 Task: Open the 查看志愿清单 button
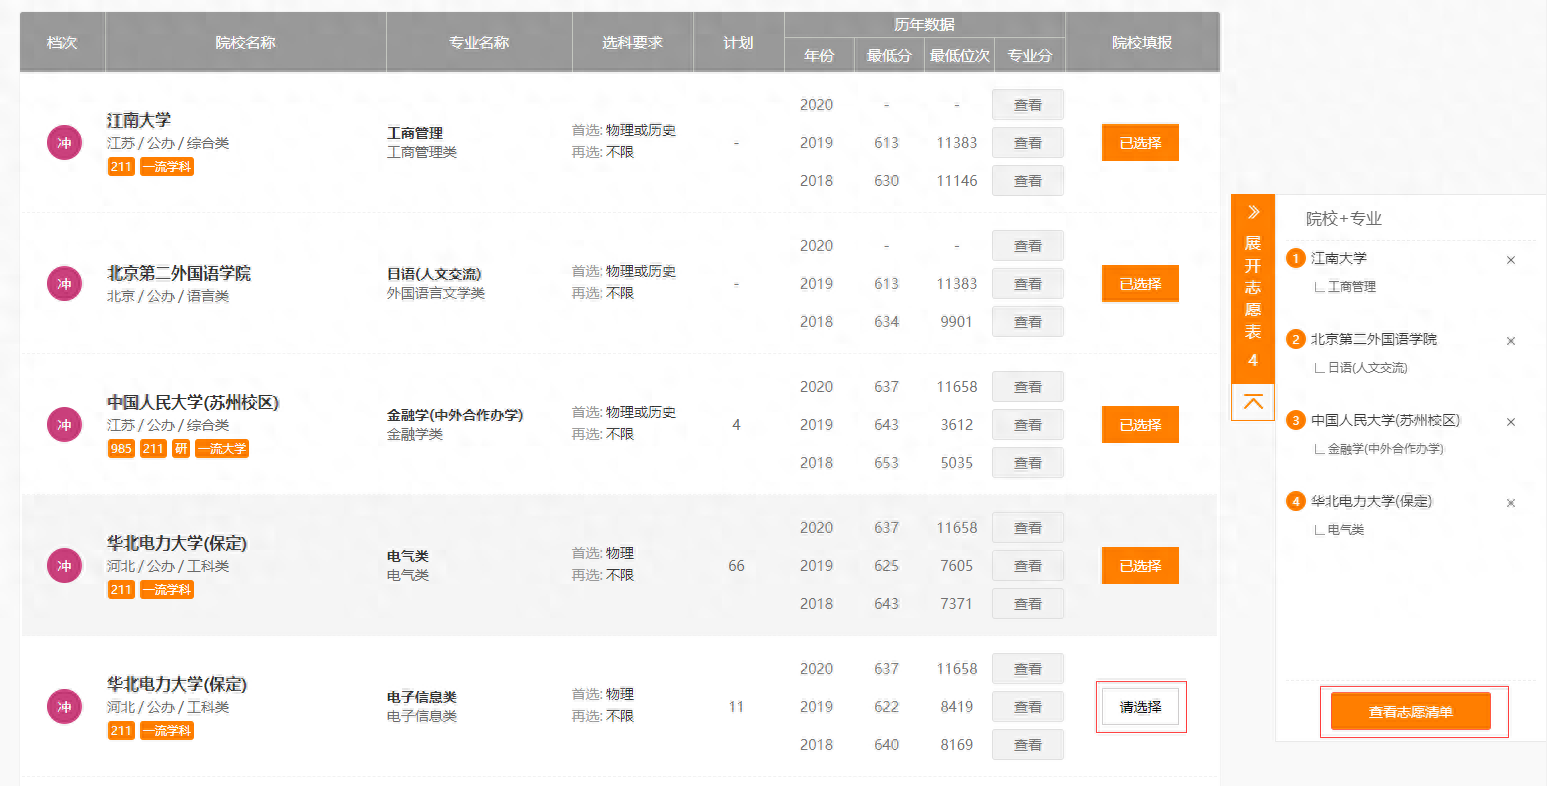click(x=1410, y=712)
